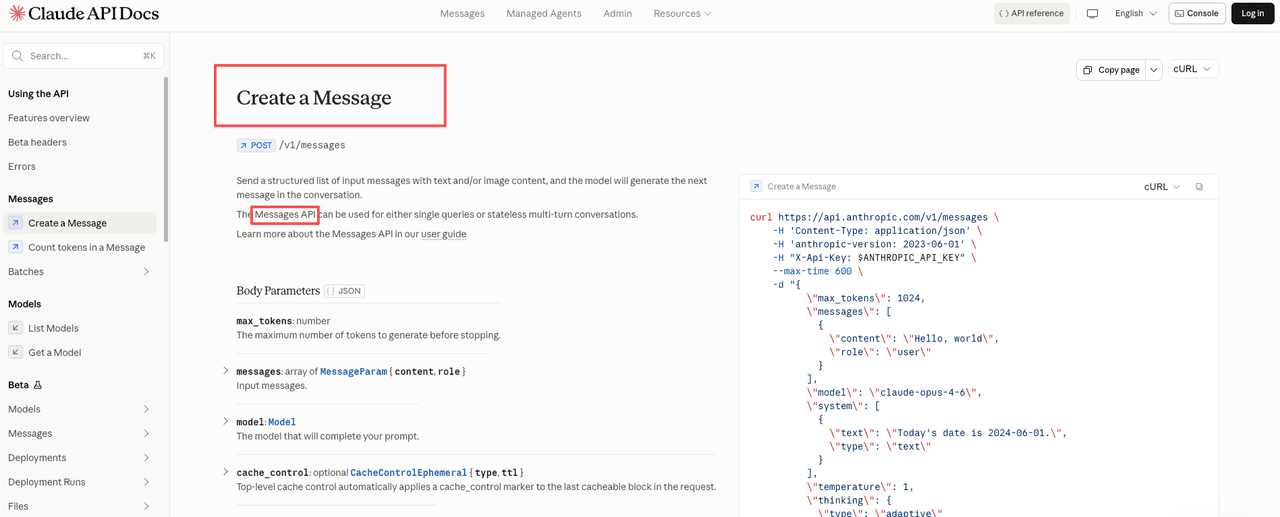Expand the model body parameter
Image resolution: width=1280 pixels, height=517 pixels.
tap(226, 421)
